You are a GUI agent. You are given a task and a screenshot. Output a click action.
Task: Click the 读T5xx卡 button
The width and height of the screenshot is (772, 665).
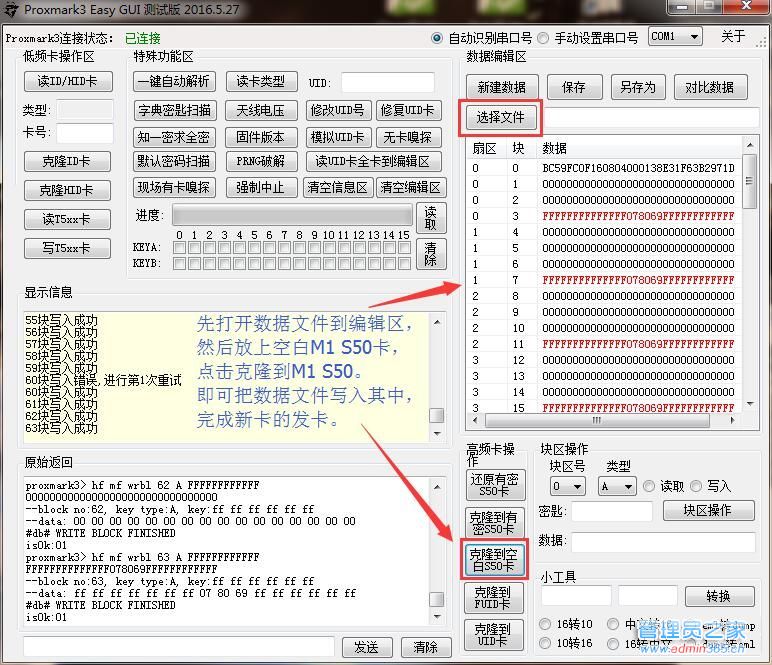67,220
